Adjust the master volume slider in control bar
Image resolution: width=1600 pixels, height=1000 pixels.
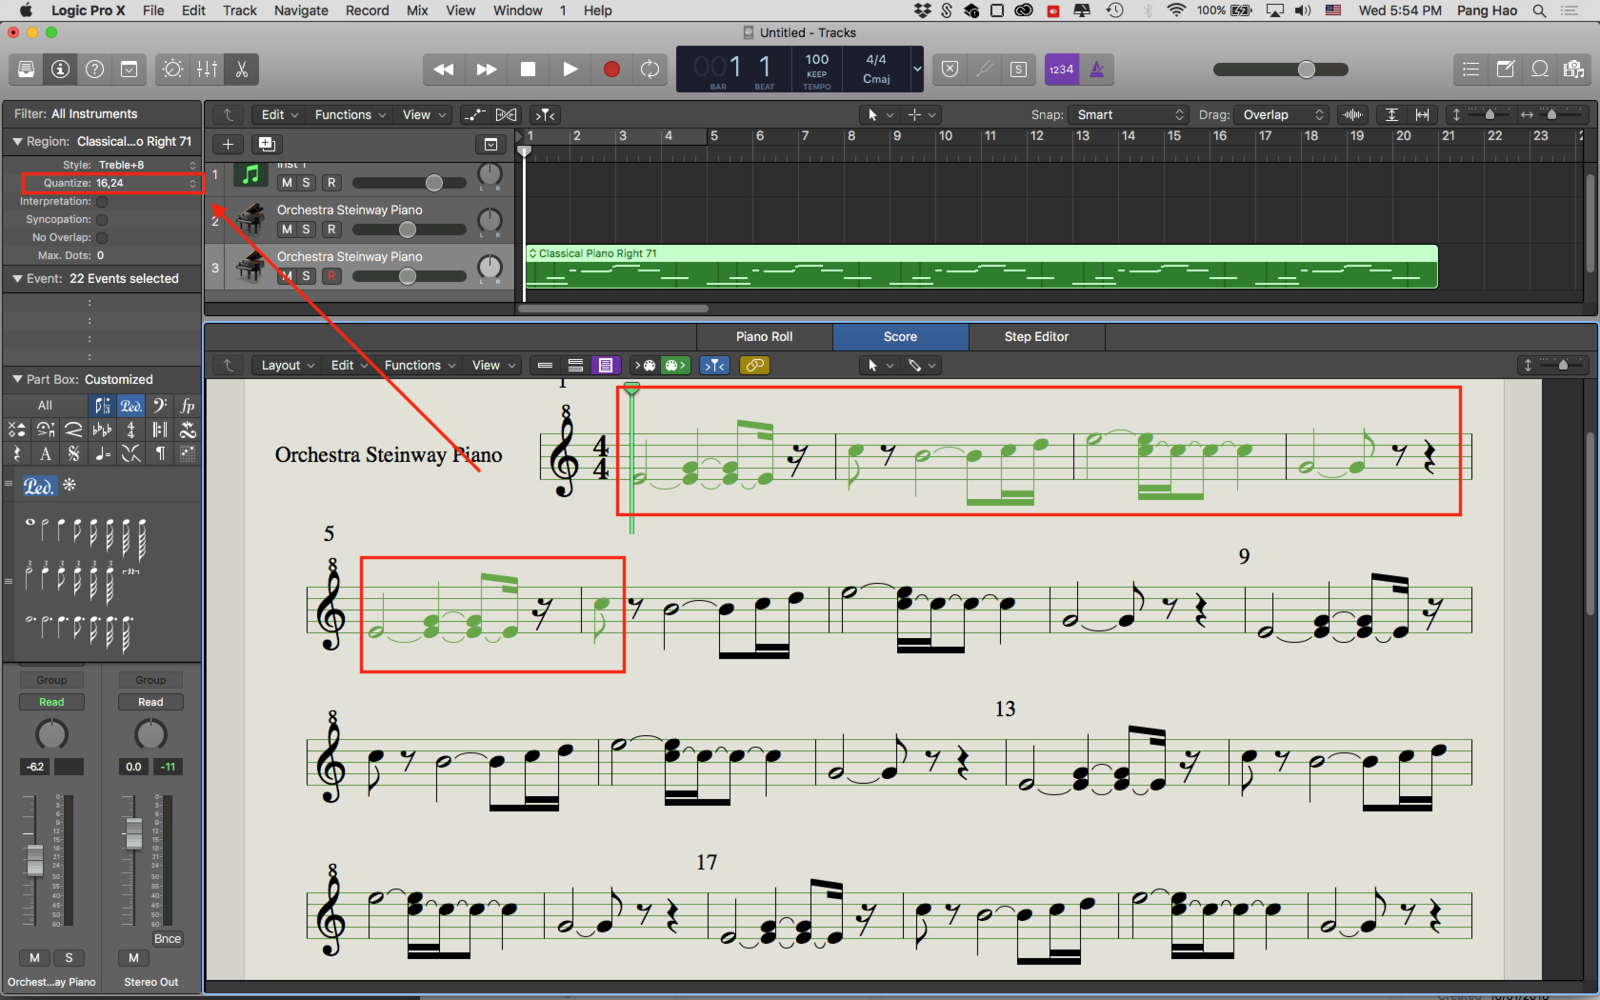1306,69
